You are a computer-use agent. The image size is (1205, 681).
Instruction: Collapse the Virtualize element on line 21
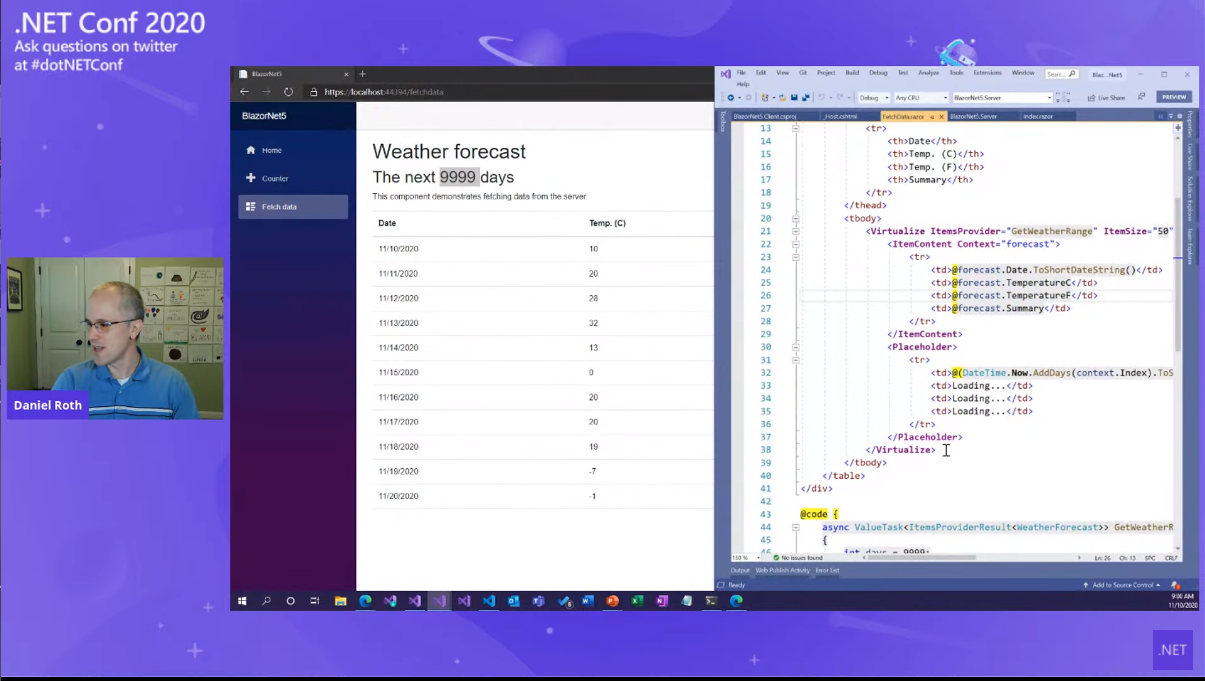point(795,231)
